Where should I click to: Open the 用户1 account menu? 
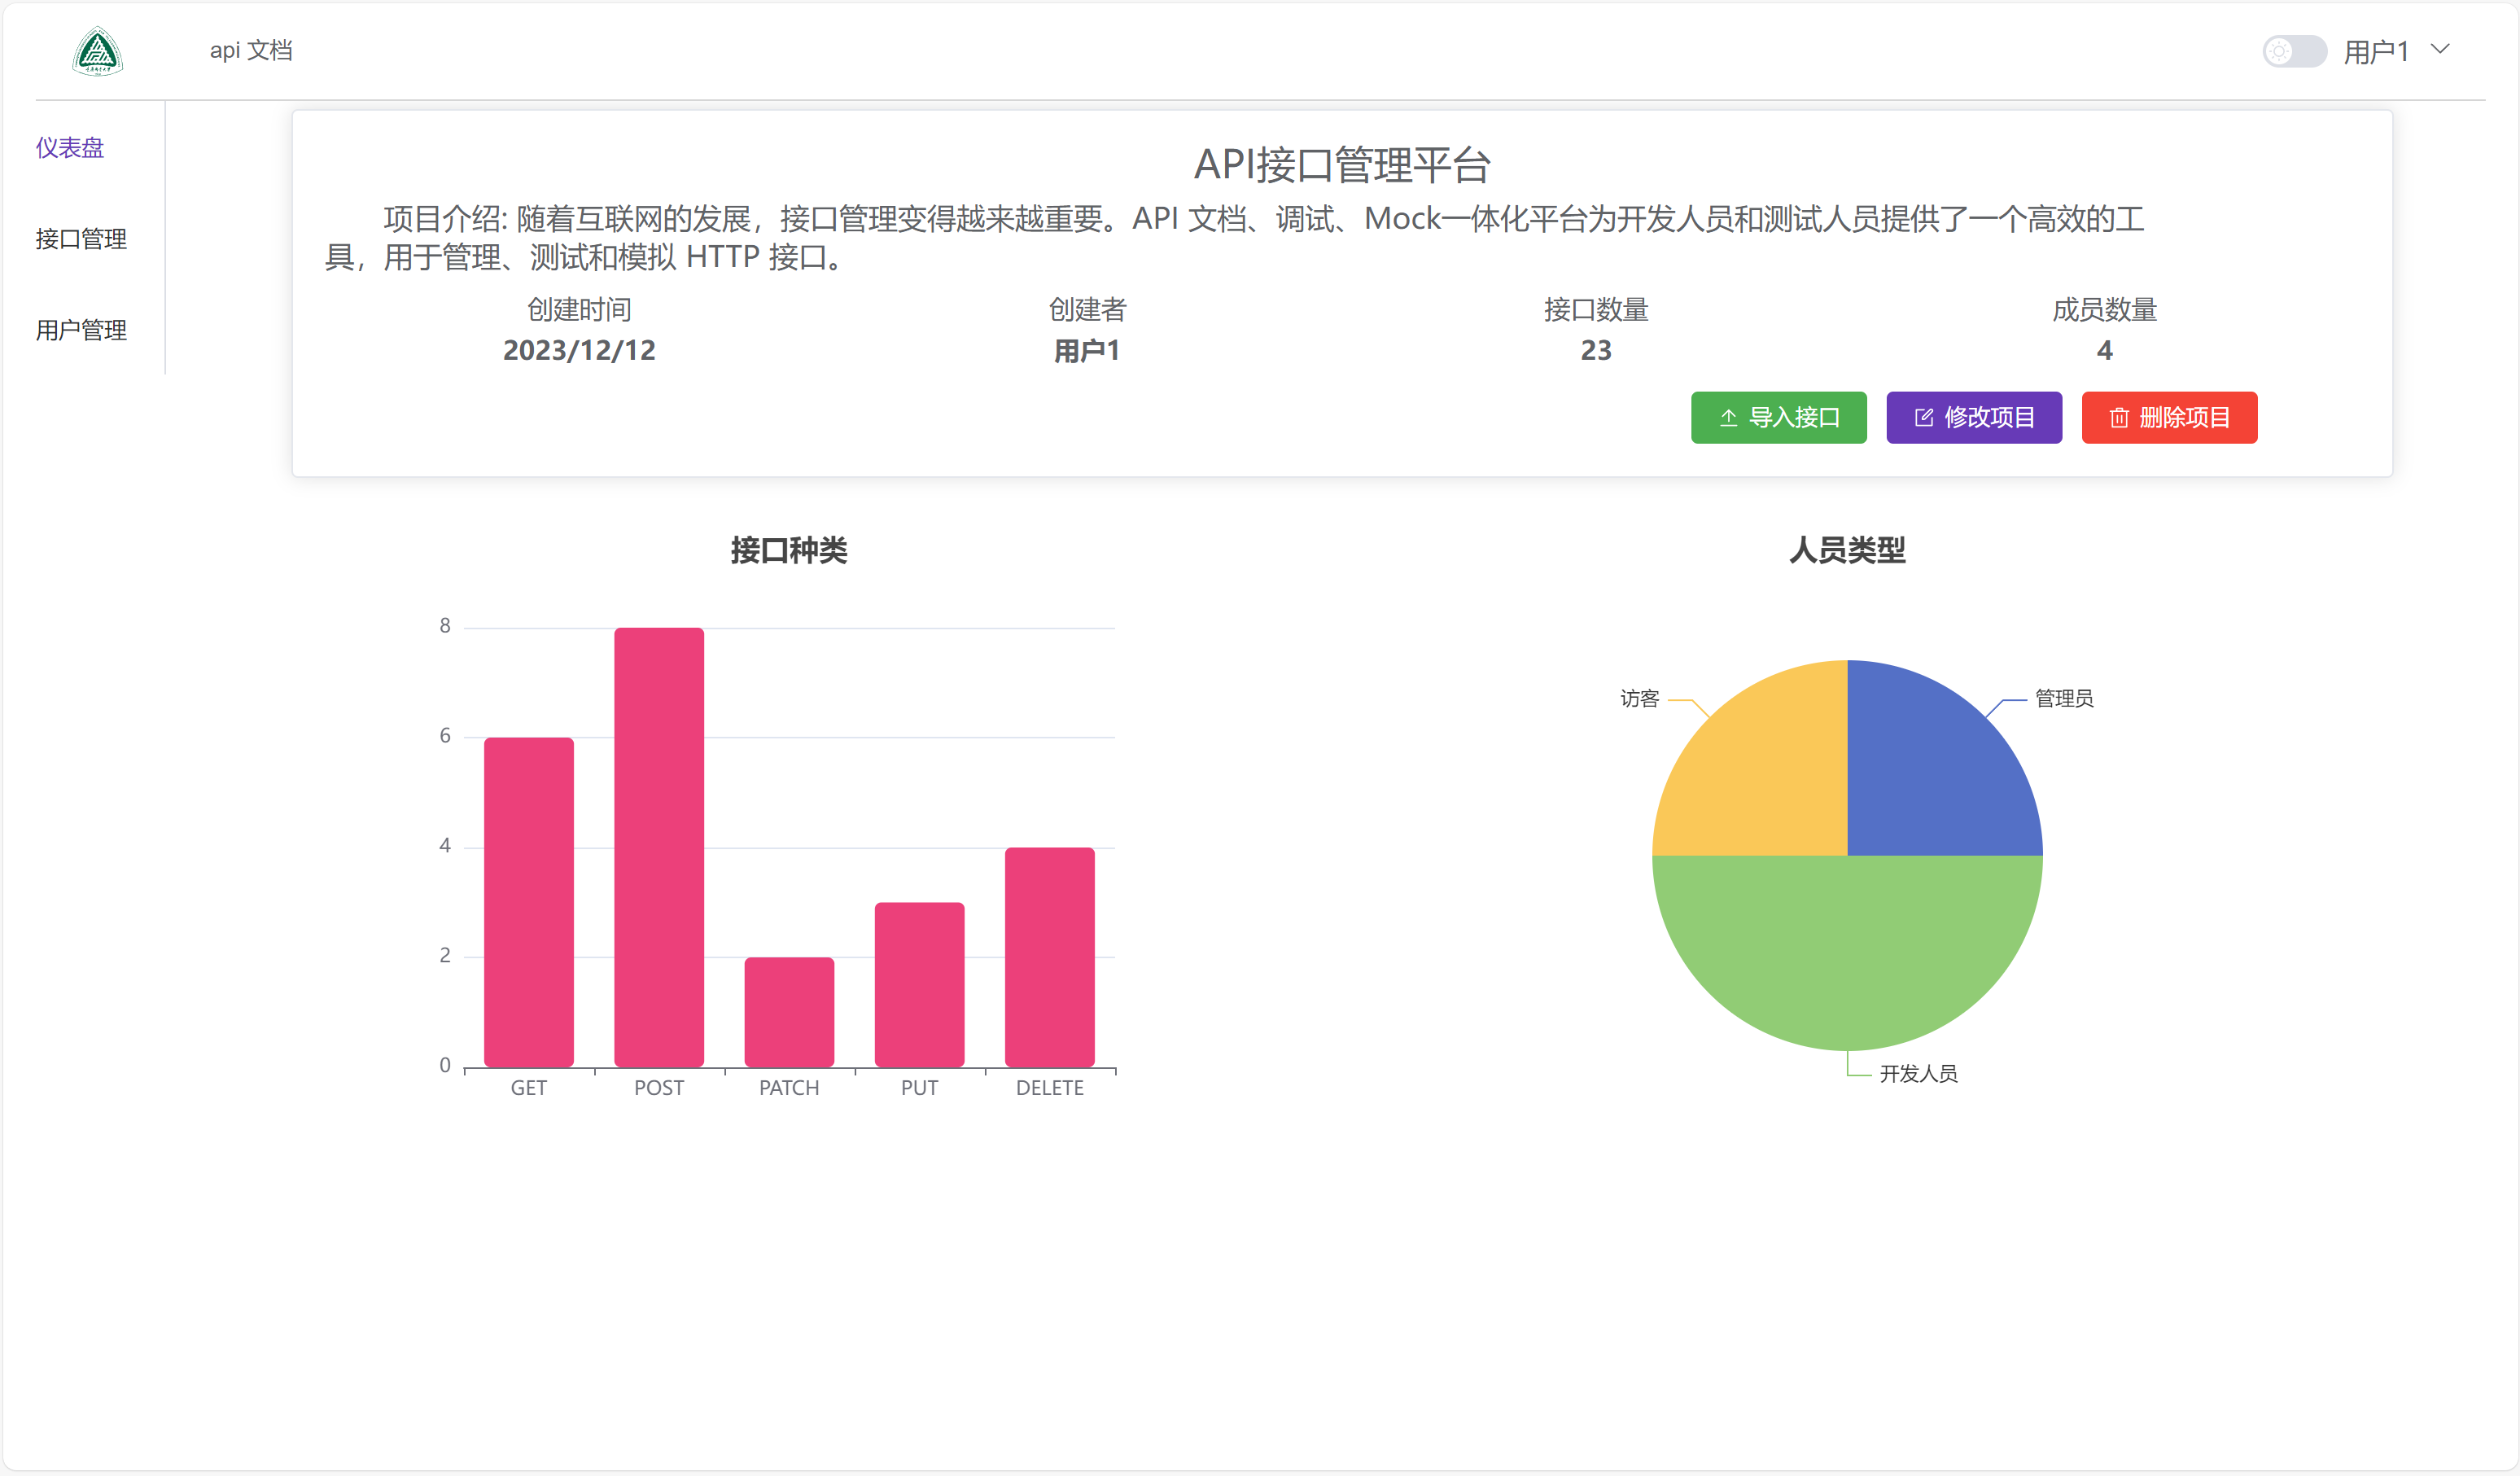click(2376, 51)
